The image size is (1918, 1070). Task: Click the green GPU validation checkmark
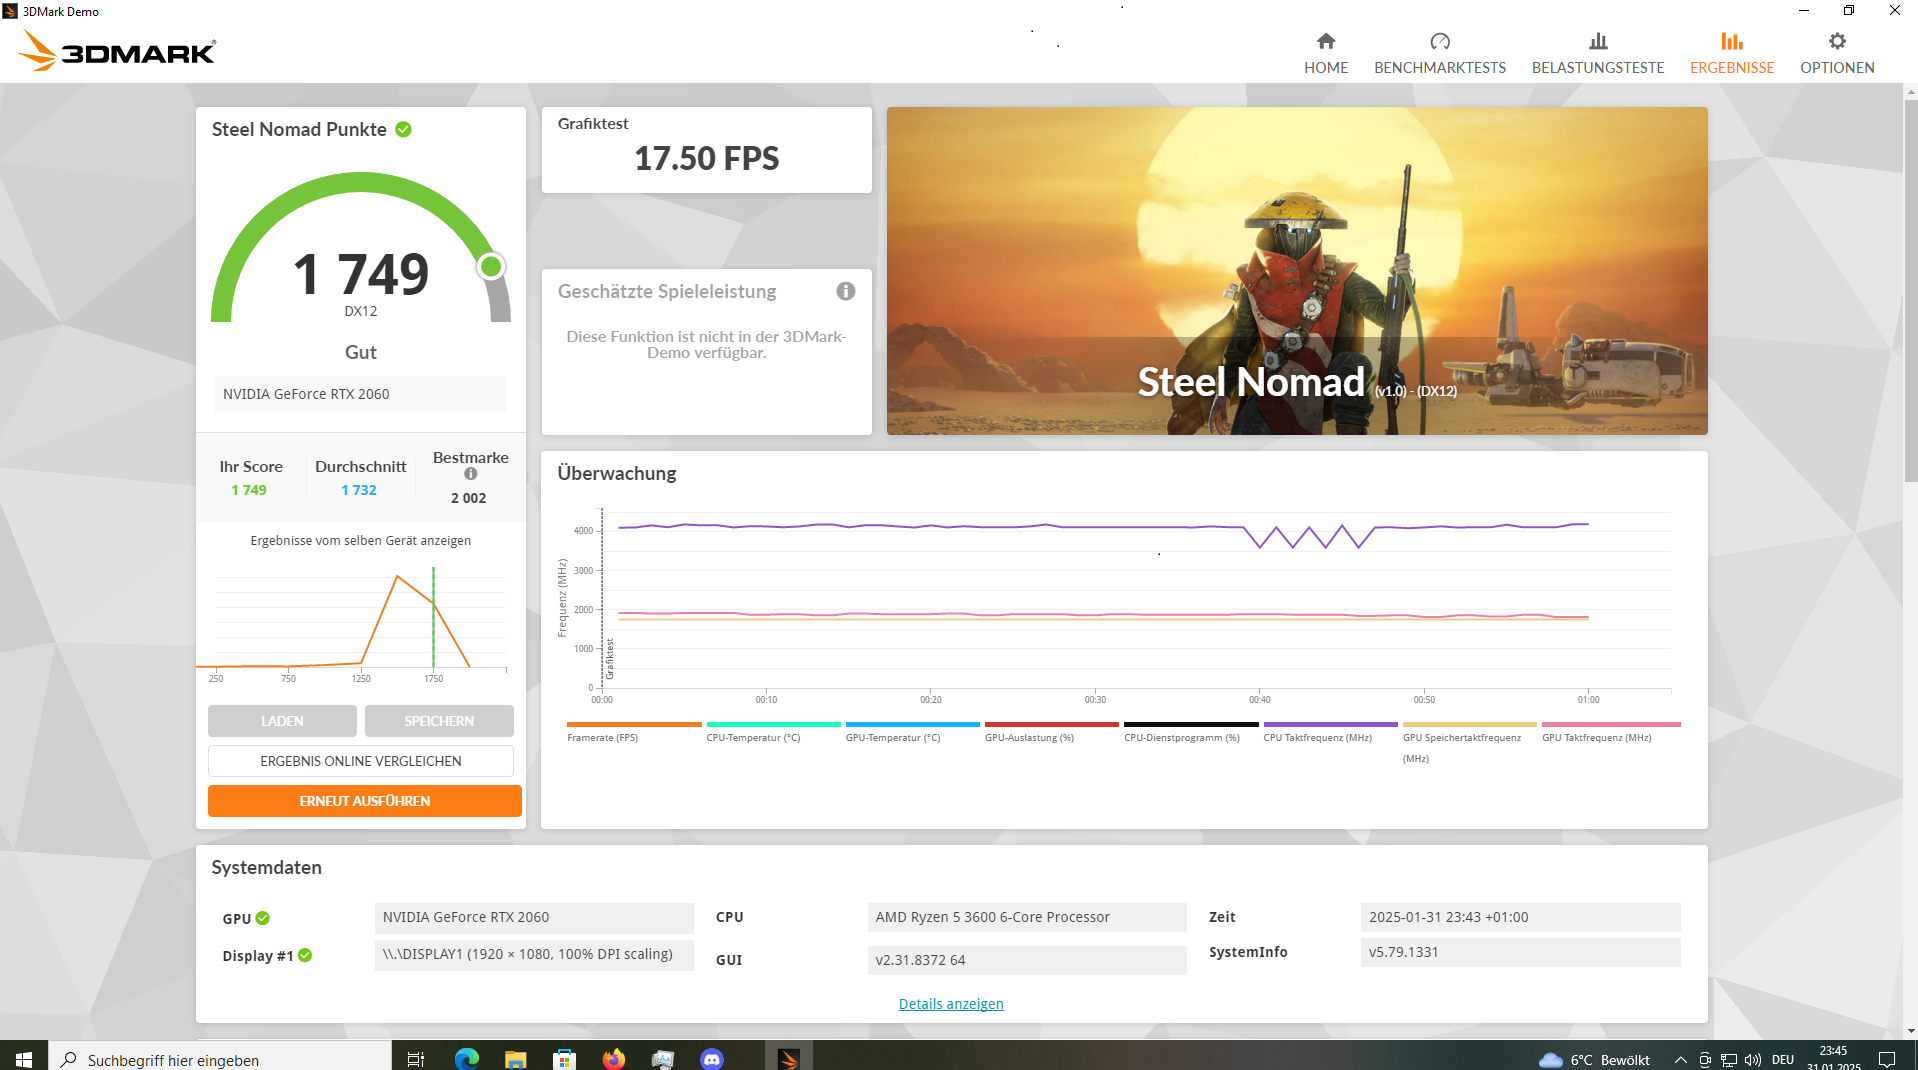[263, 918]
